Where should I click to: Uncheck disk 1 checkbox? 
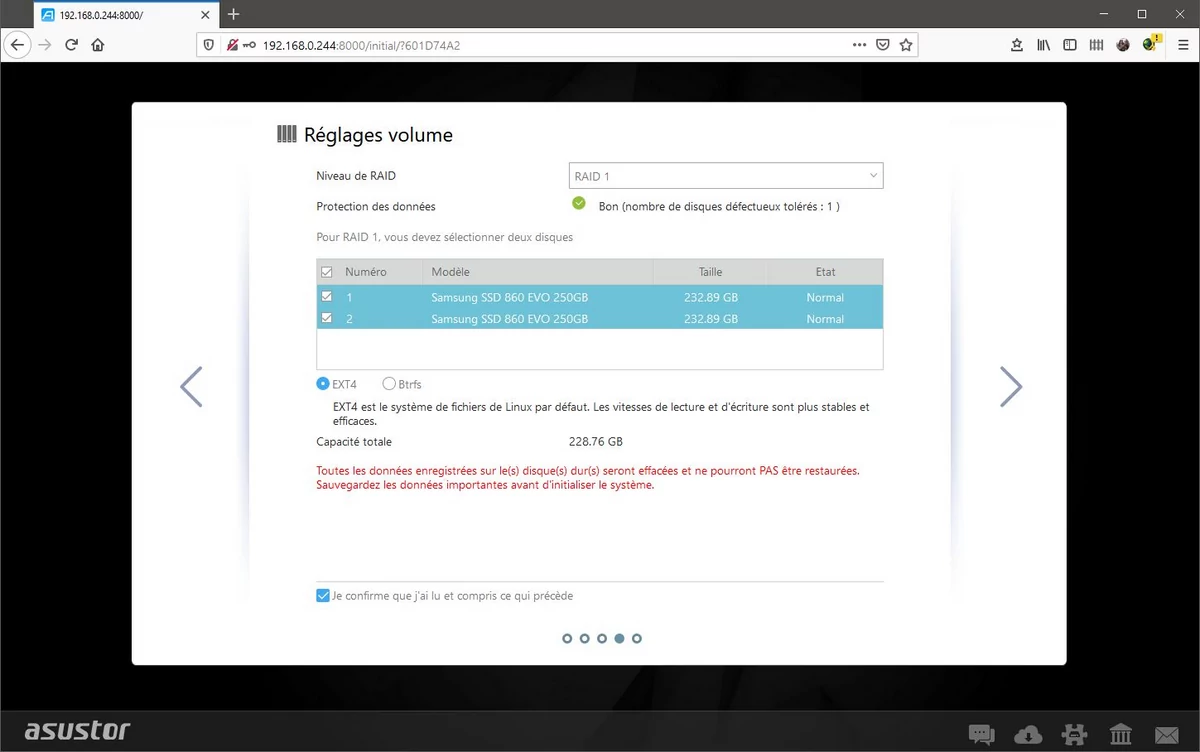[x=326, y=297]
